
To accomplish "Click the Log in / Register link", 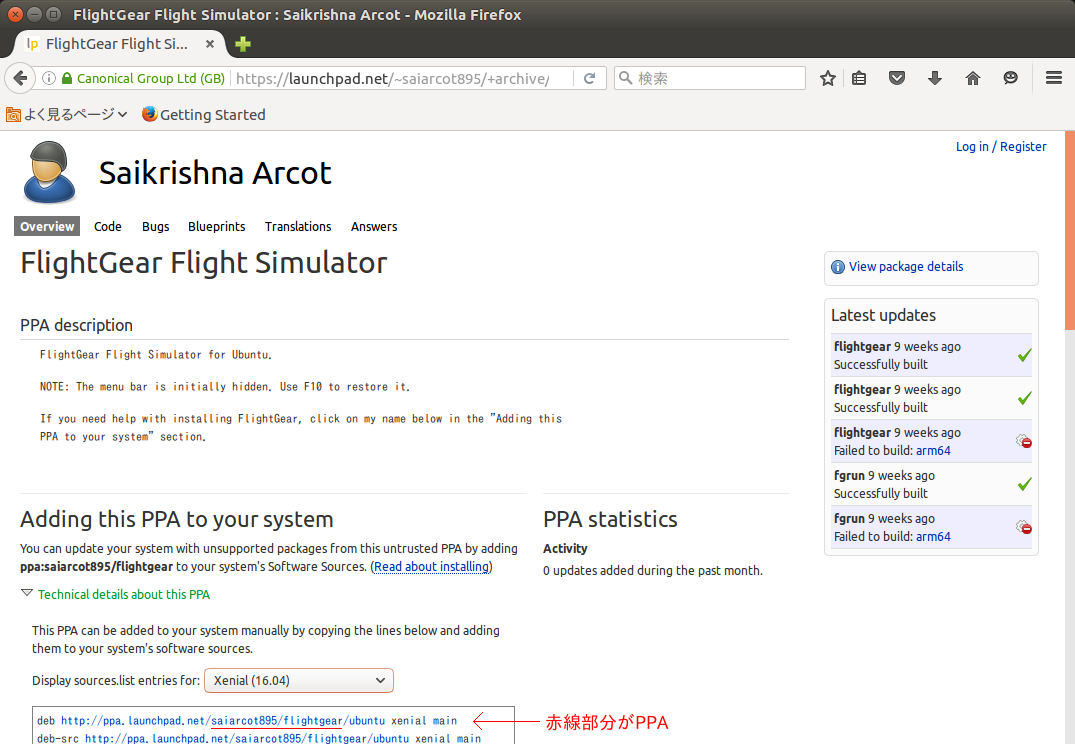I will 1001,147.
